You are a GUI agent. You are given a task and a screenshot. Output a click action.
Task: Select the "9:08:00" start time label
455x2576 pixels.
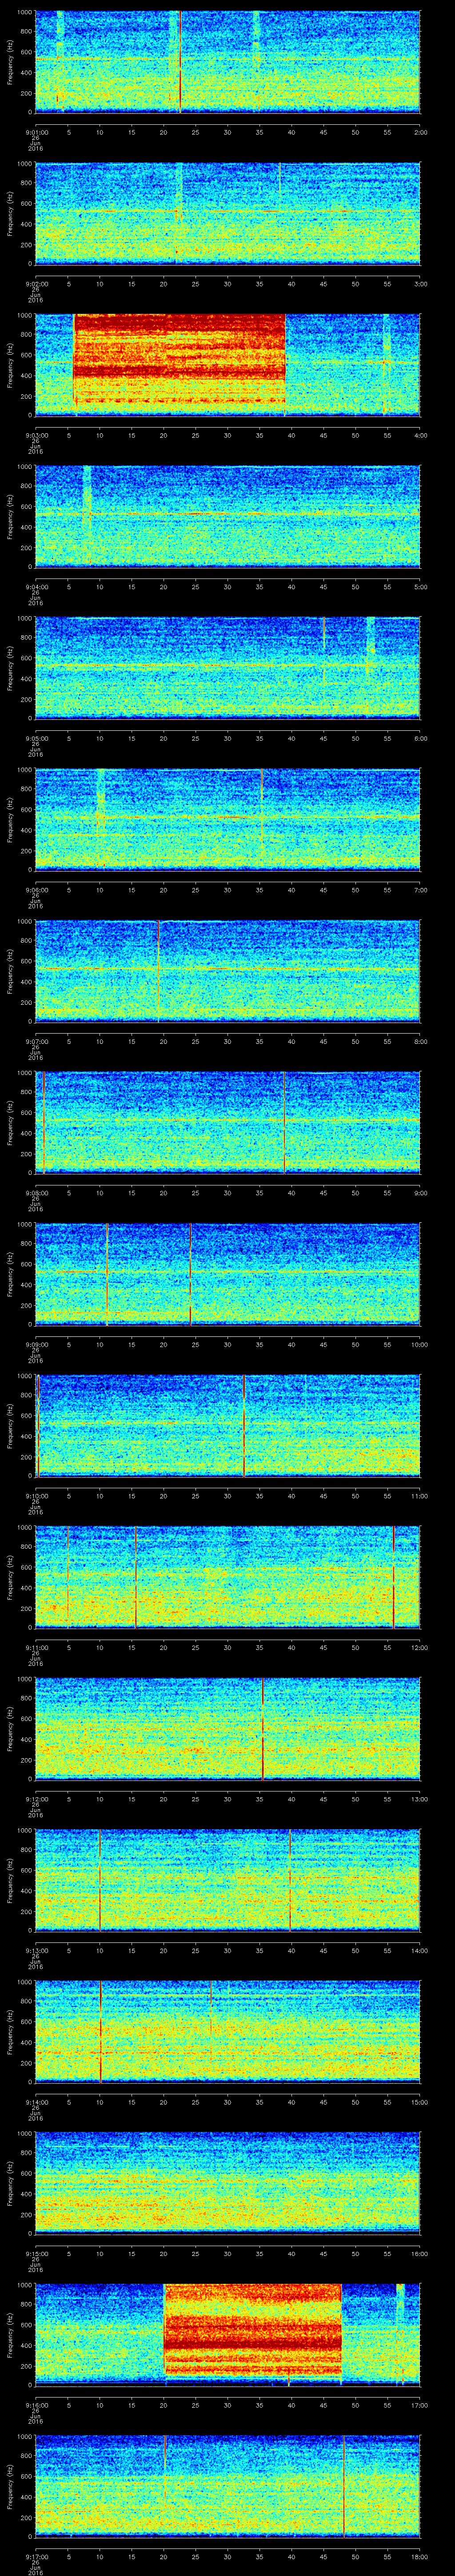[37, 1192]
